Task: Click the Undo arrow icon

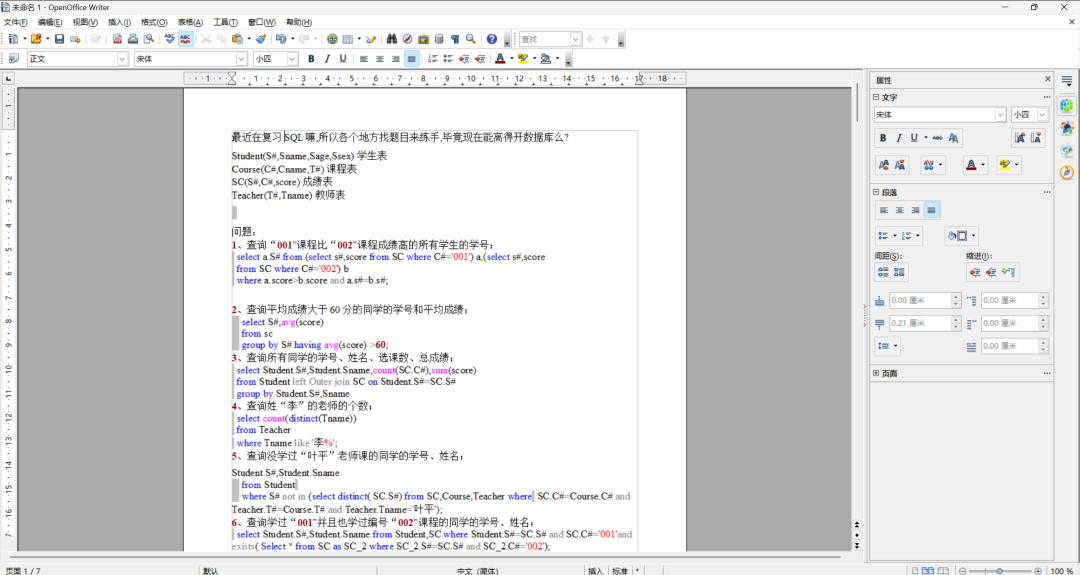Action: [280, 39]
